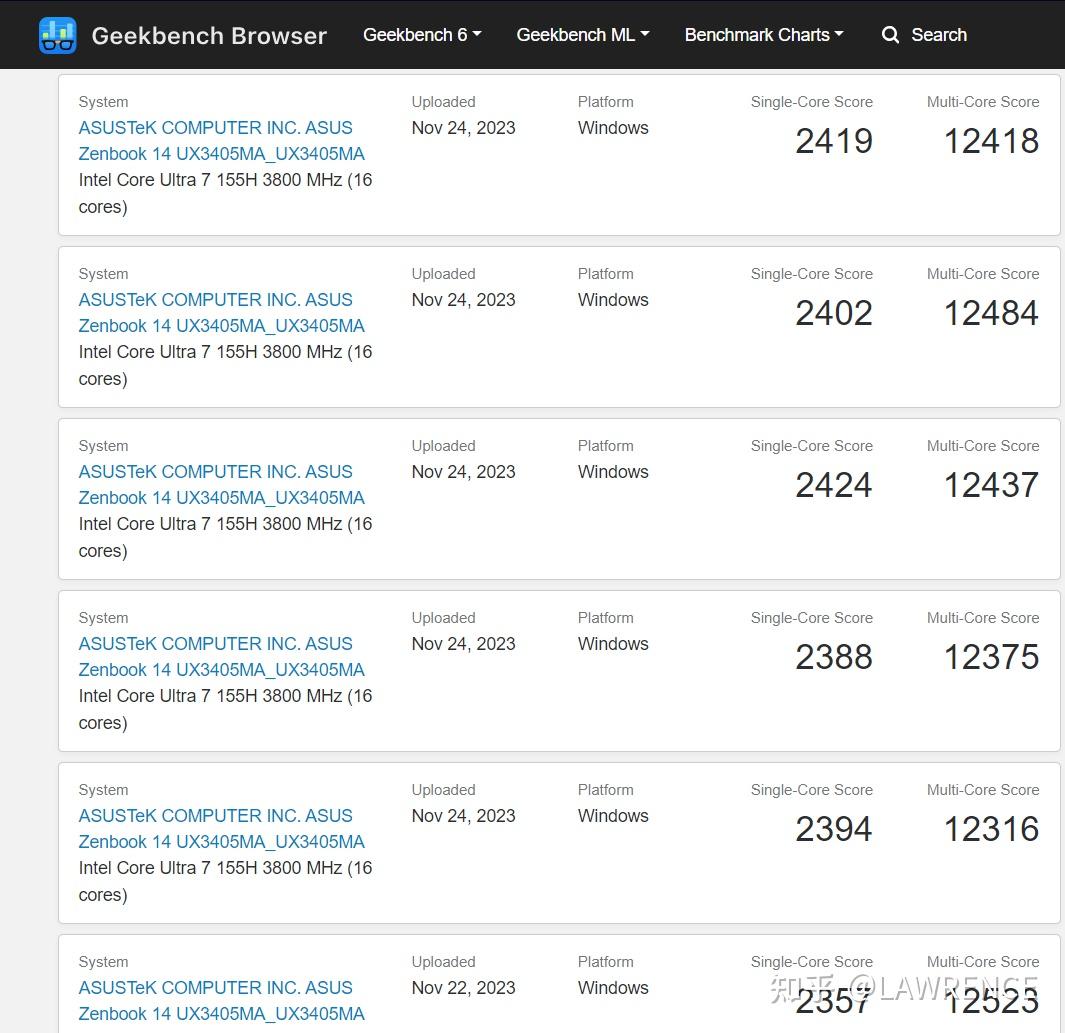
Task: Click the 12437 multi-core score
Action: pos(991,485)
